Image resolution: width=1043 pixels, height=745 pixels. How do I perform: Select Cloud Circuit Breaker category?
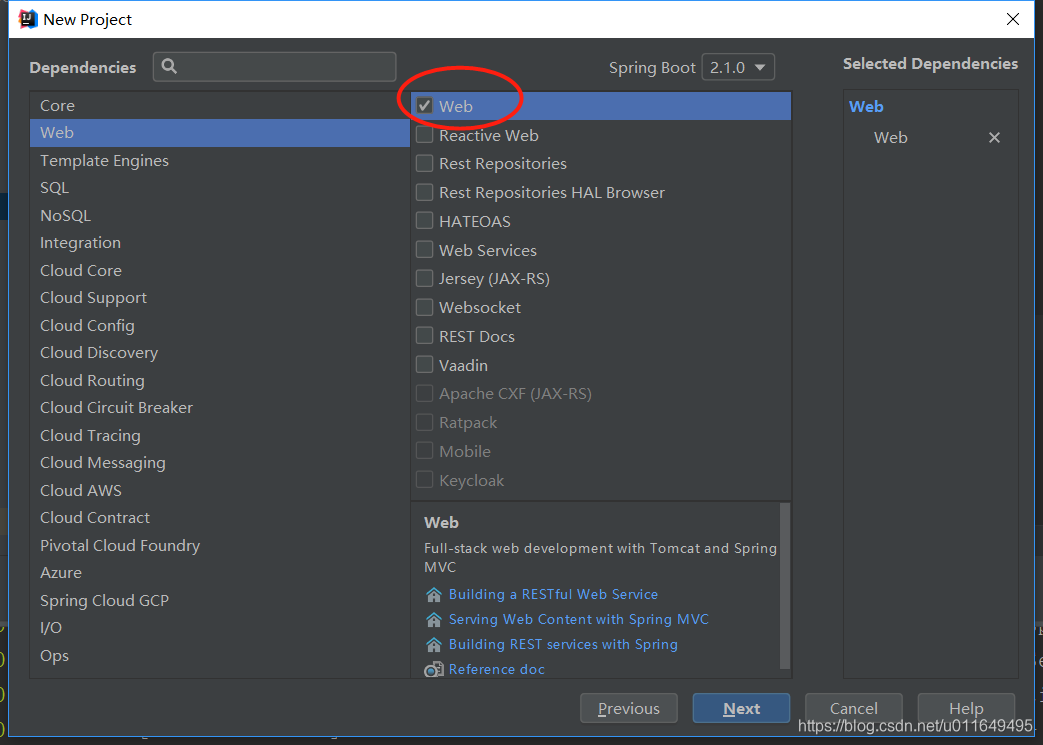point(220,408)
